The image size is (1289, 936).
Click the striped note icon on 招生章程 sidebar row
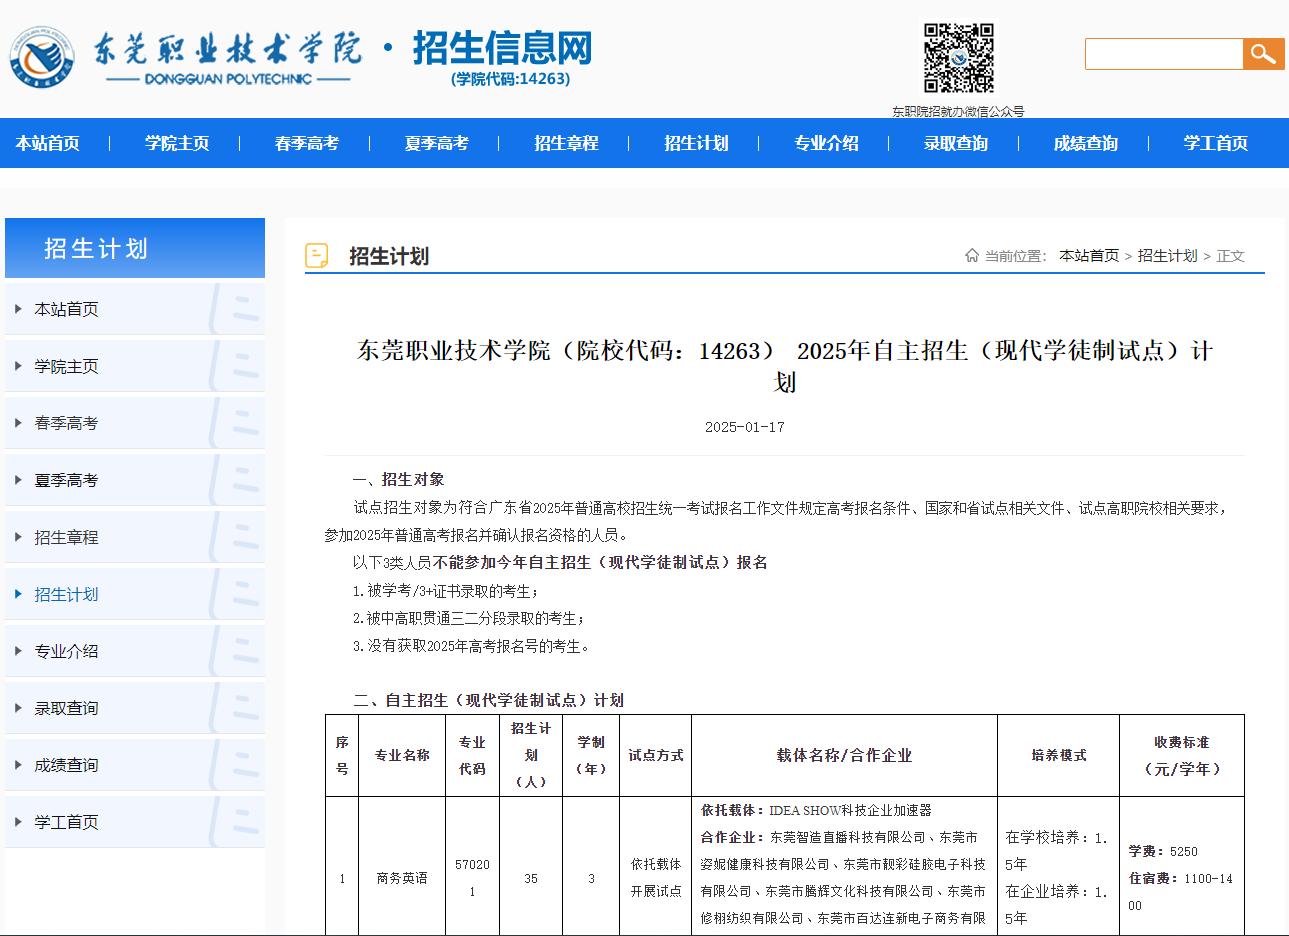tap(240, 536)
